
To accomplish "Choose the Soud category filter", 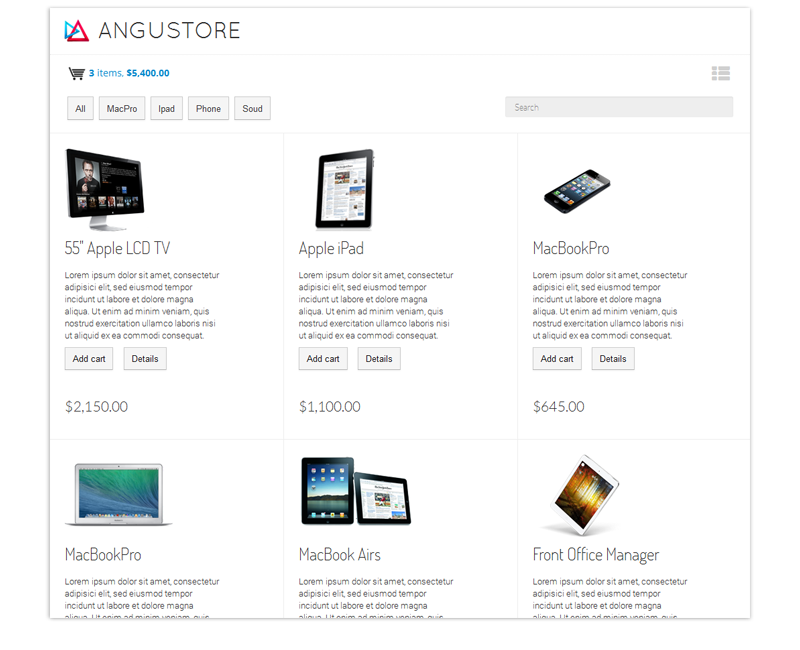I will [253, 108].
